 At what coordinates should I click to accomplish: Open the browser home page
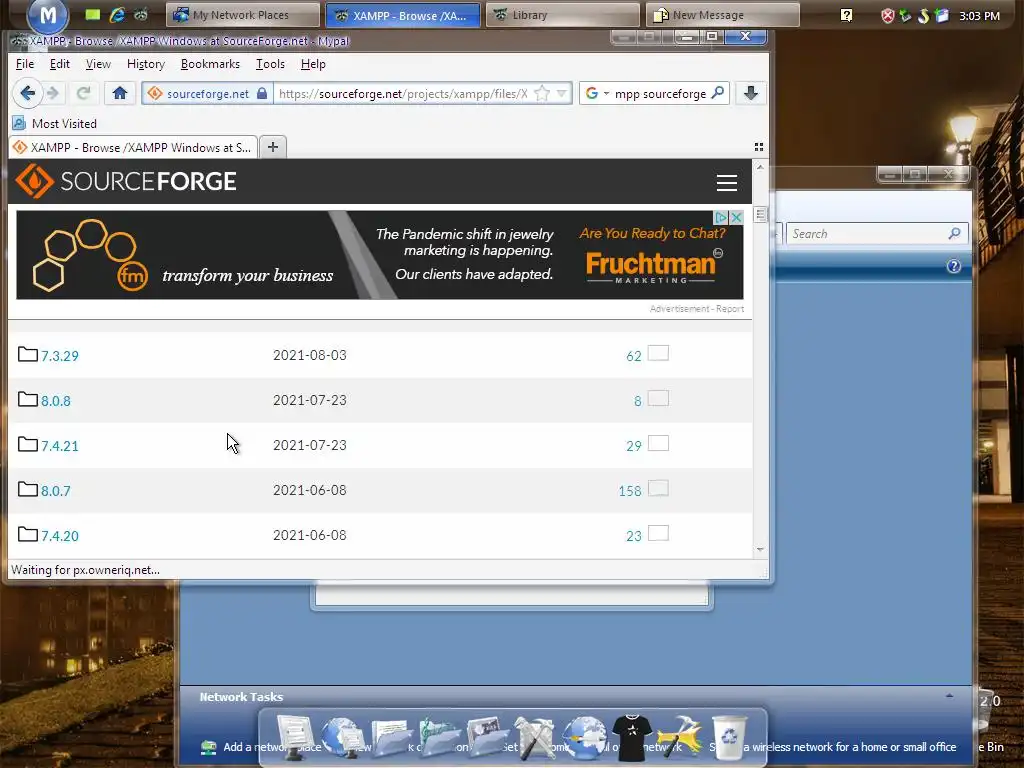tap(120, 93)
